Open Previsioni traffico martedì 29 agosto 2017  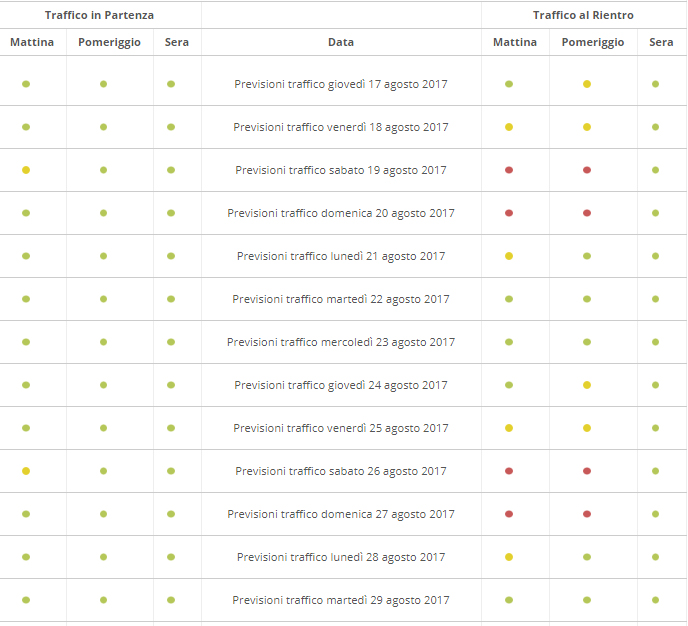tap(341, 600)
